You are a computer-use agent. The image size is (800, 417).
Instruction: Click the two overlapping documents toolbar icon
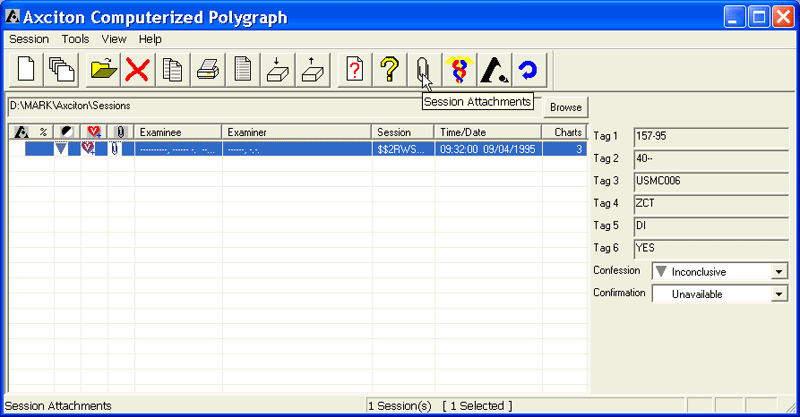tap(172, 69)
